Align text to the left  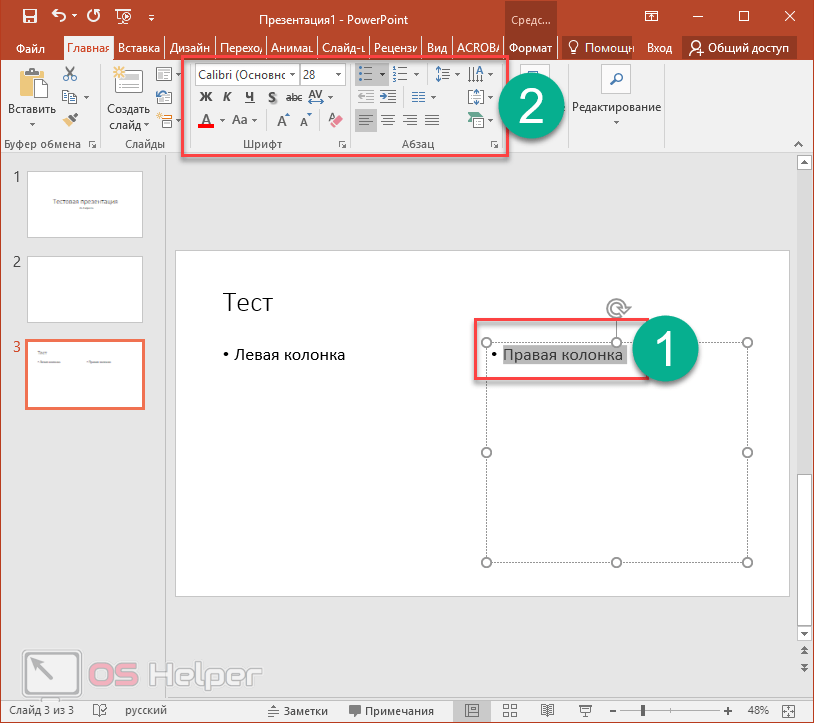(x=365, y=120)
